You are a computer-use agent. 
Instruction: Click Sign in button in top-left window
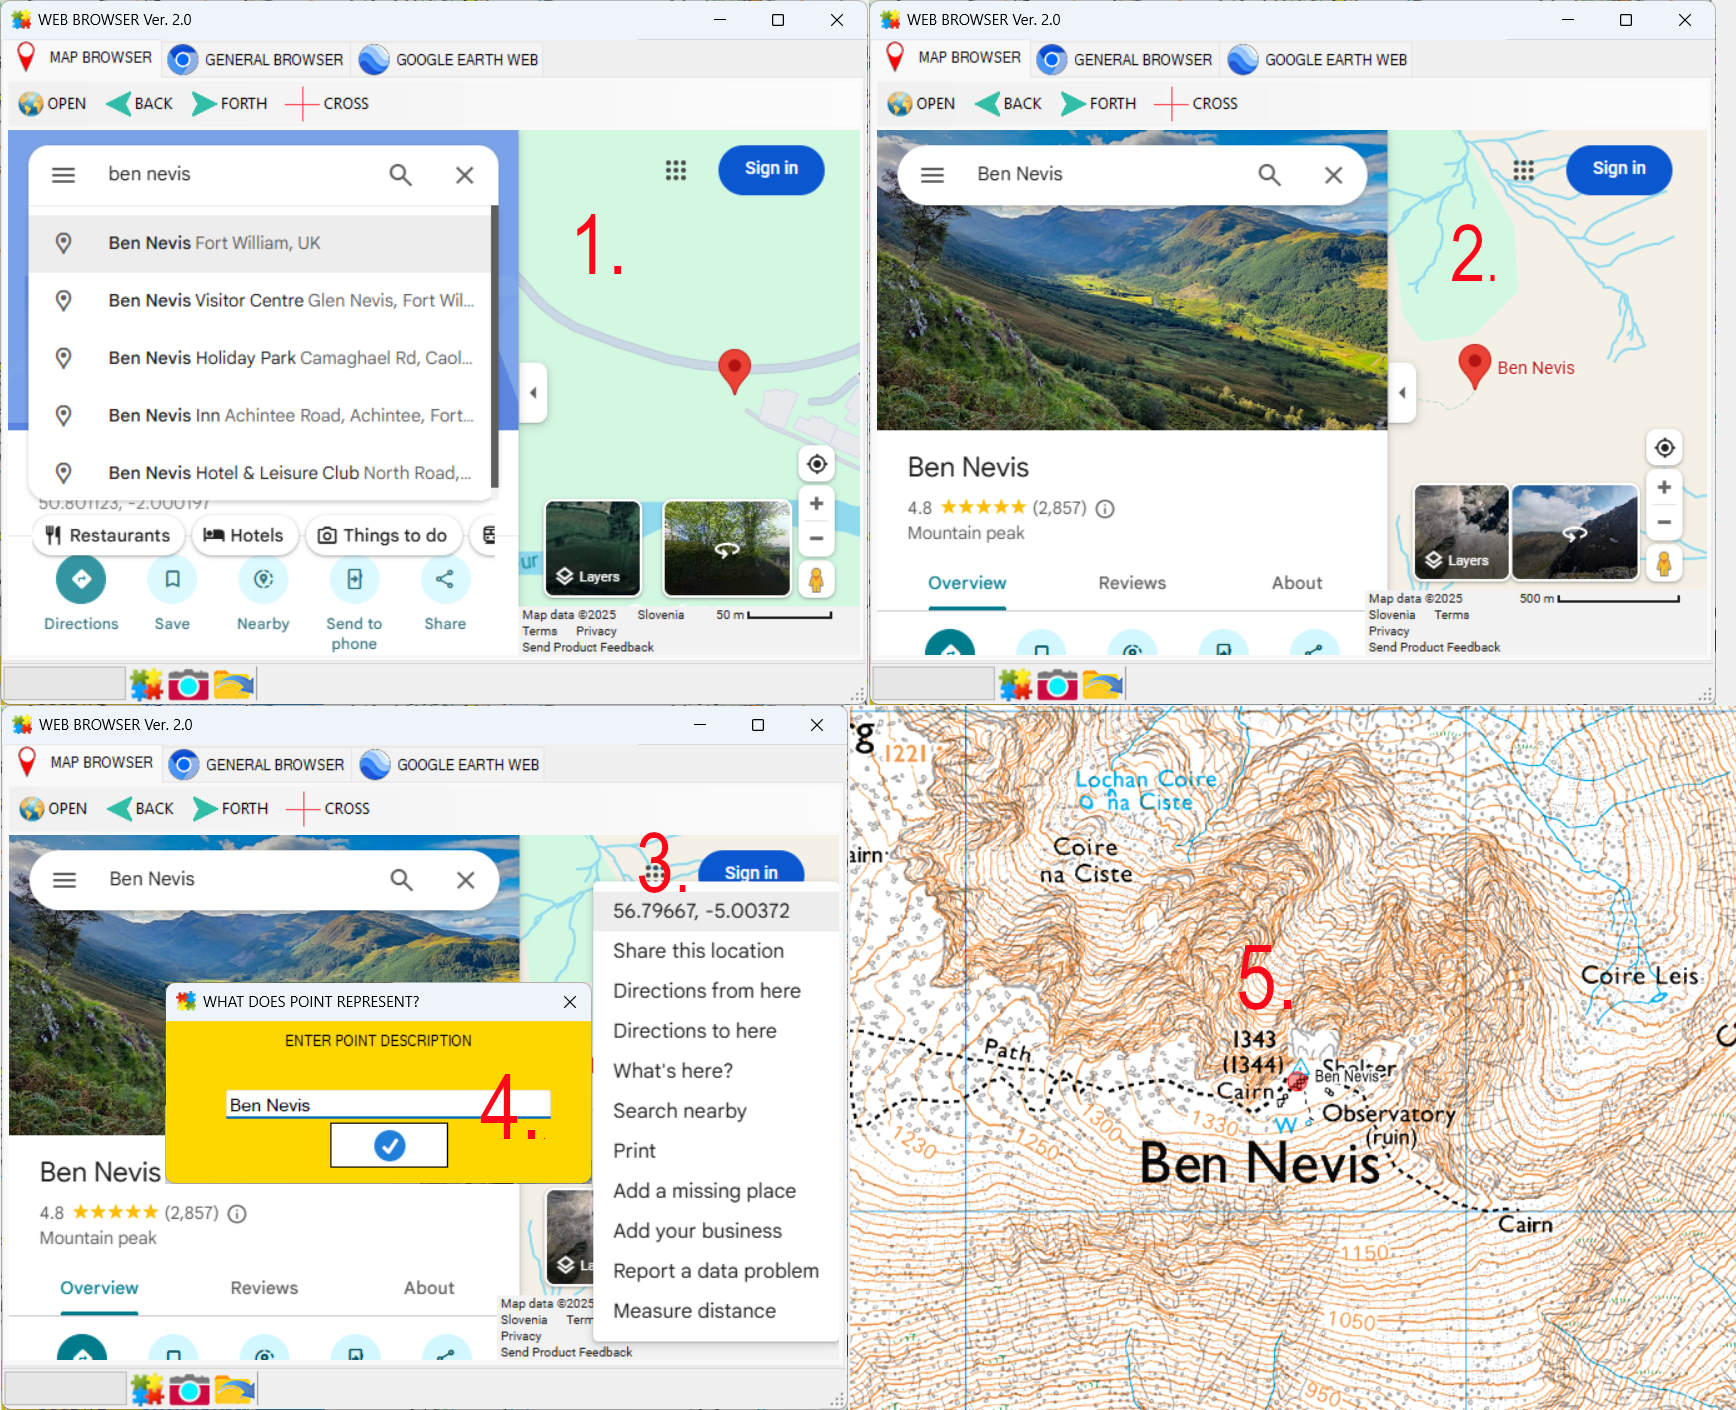coord(771,169)
